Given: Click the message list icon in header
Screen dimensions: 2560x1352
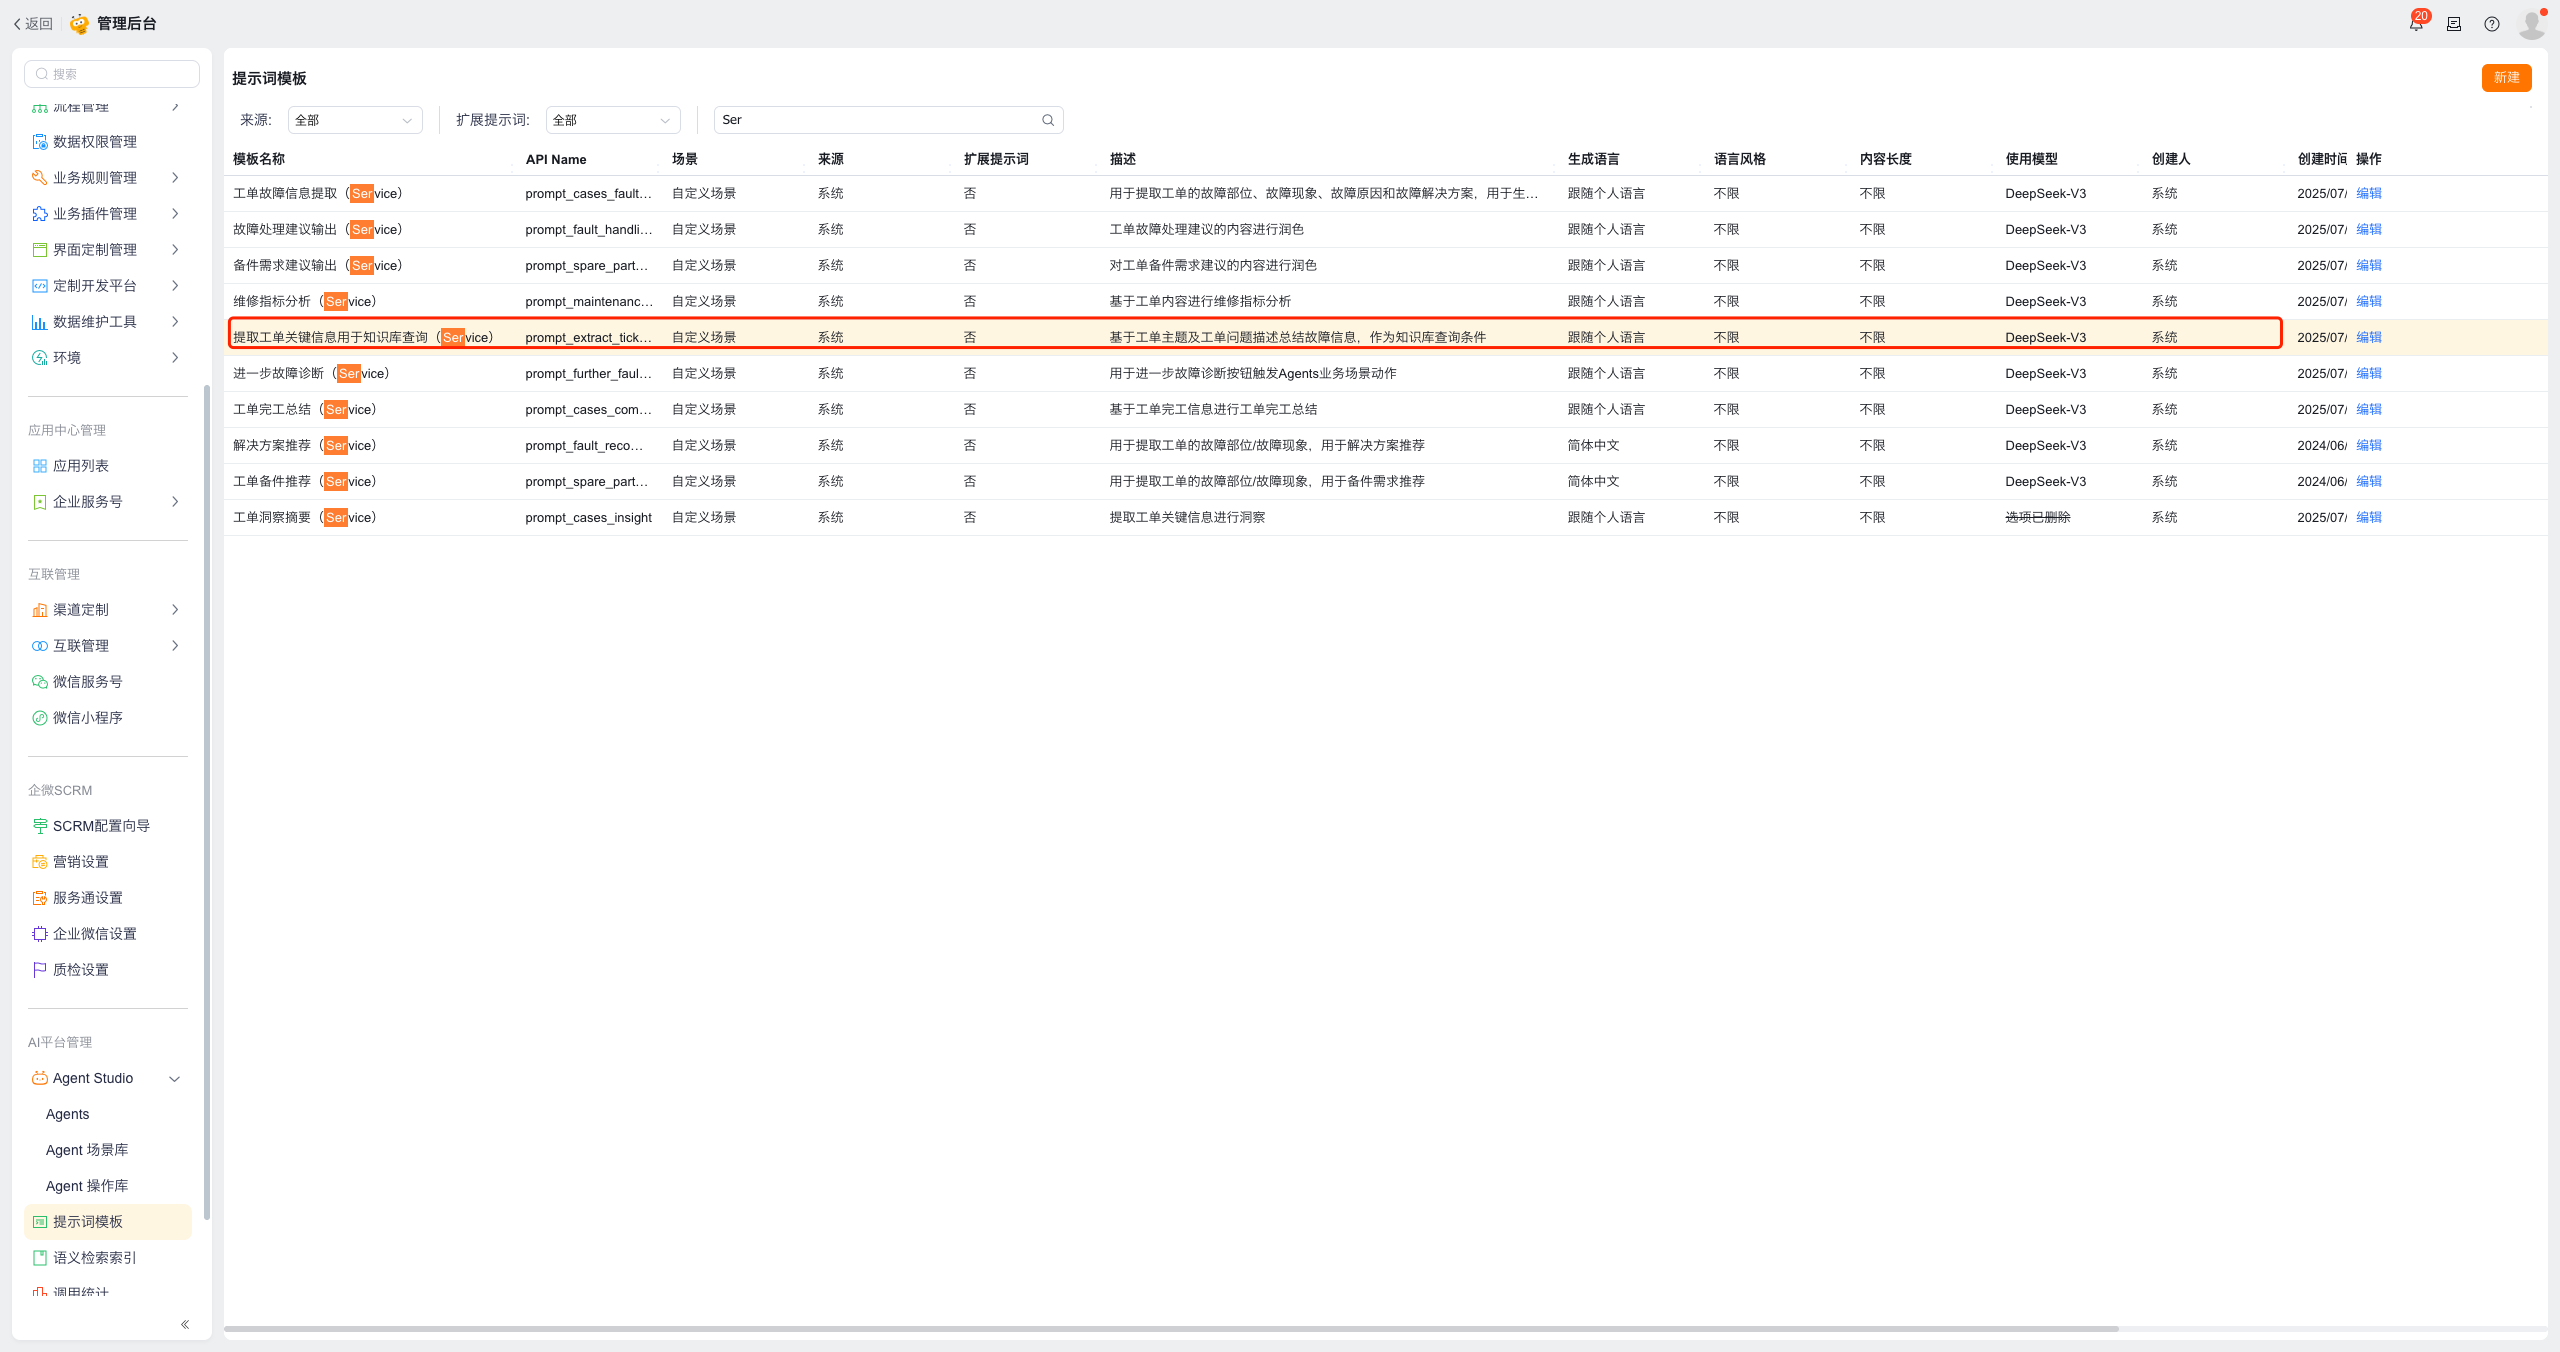Looking at the screenshot, I should (x=2454, y=24).
